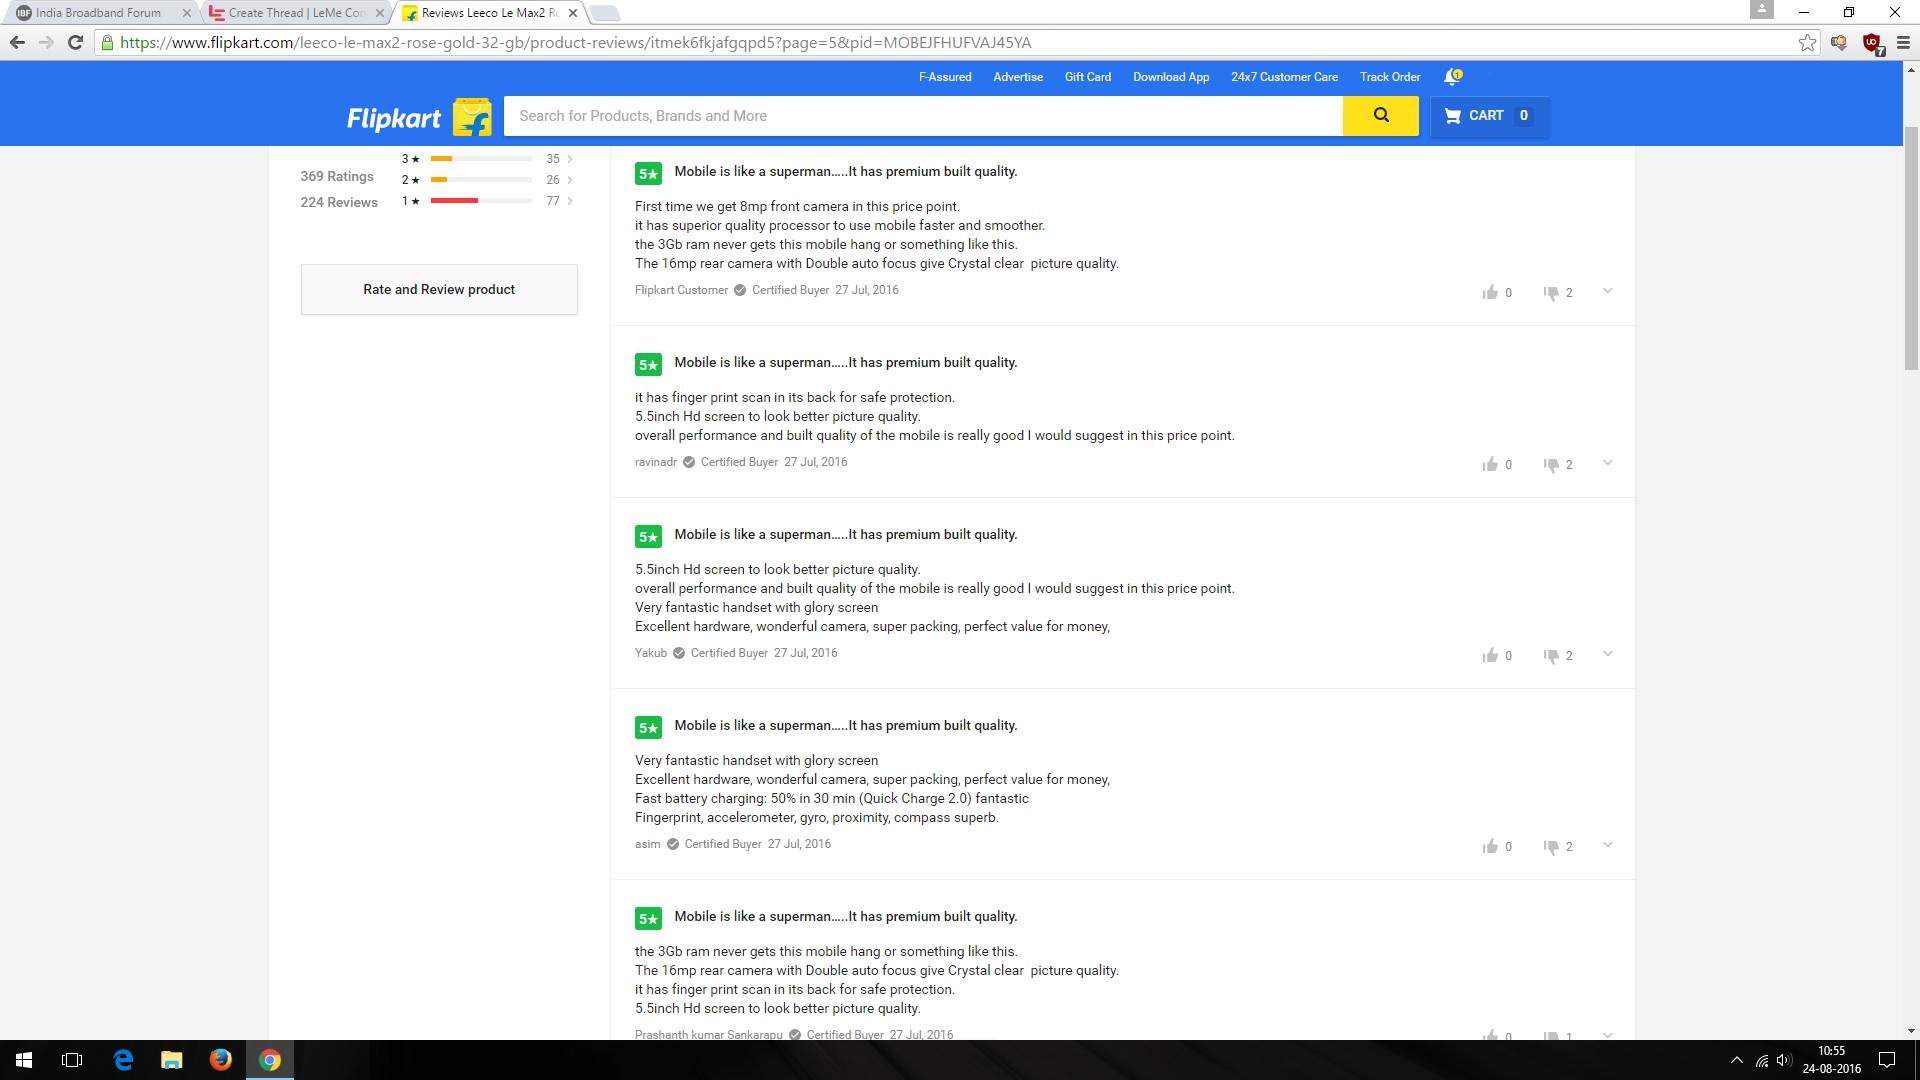Give thumbs up to ravinadr's review

tap(1490, 464)
